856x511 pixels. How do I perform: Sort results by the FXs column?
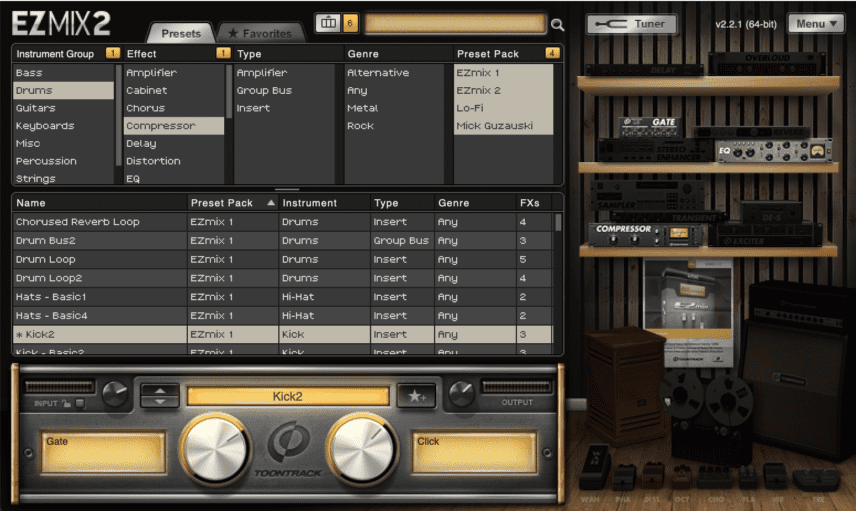(x=534, y=203)
